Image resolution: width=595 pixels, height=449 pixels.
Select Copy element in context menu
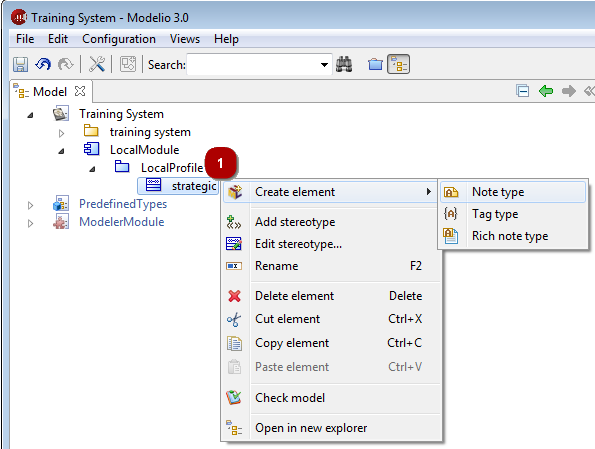coord(332,343)
